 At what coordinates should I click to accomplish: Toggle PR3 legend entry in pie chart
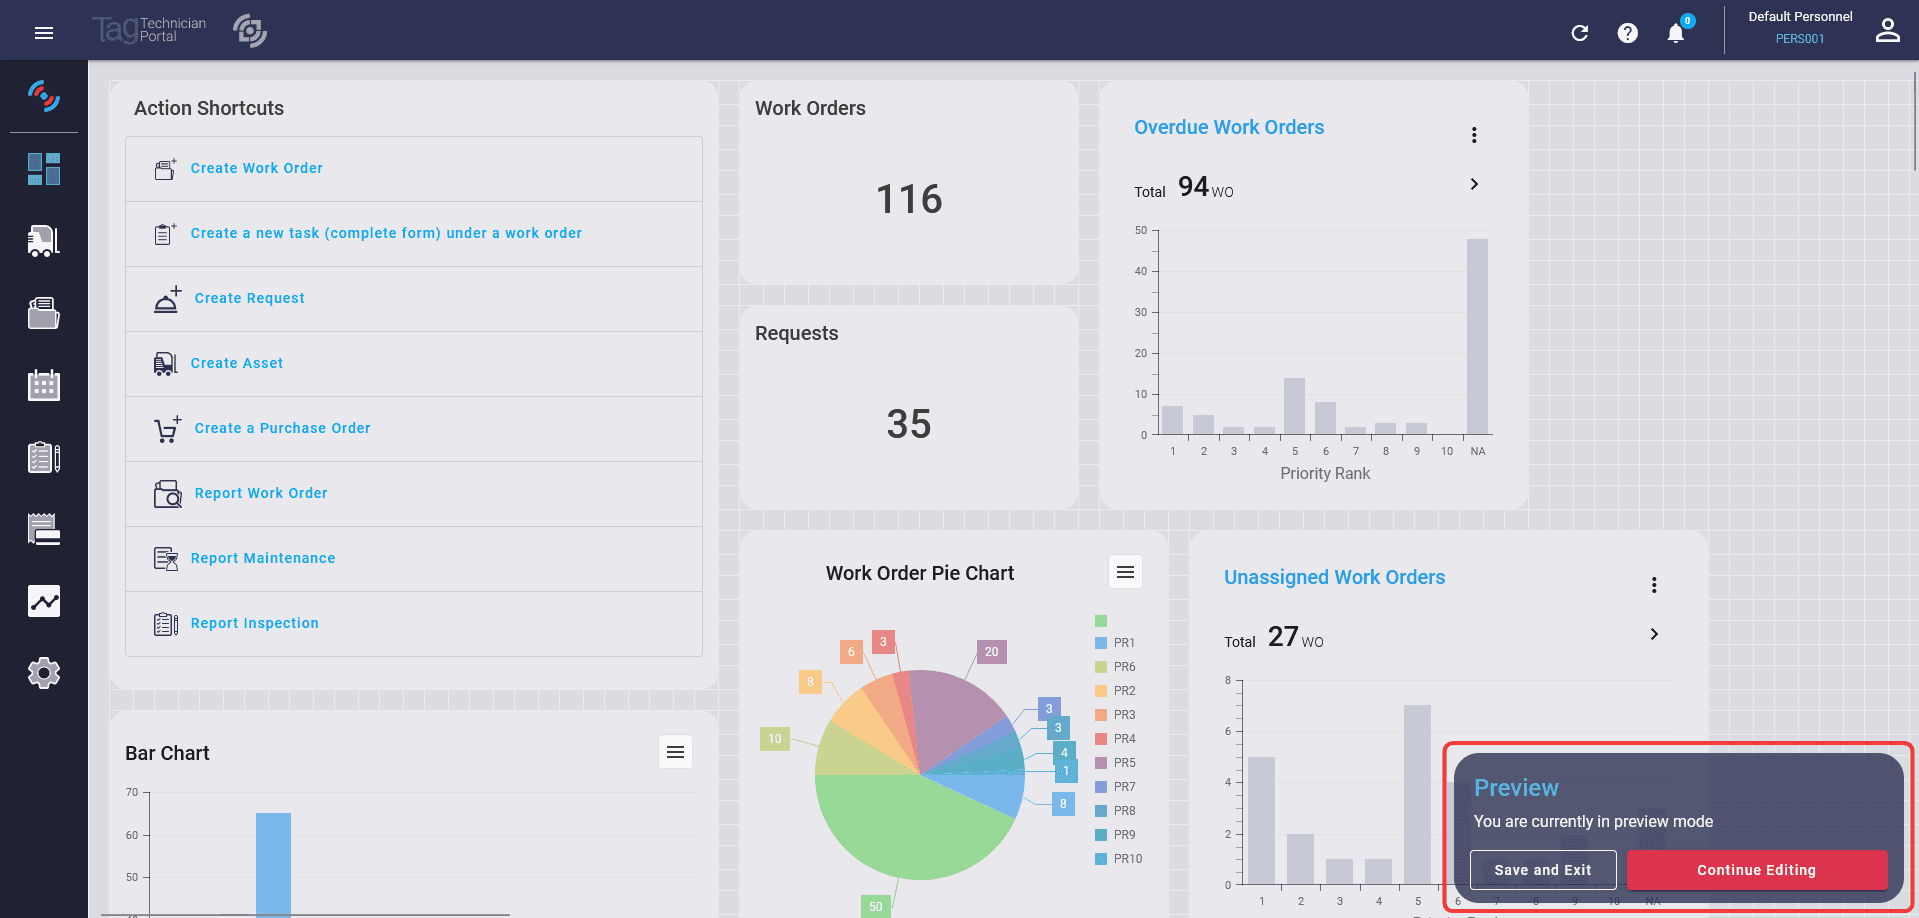tap(1115, 715)
